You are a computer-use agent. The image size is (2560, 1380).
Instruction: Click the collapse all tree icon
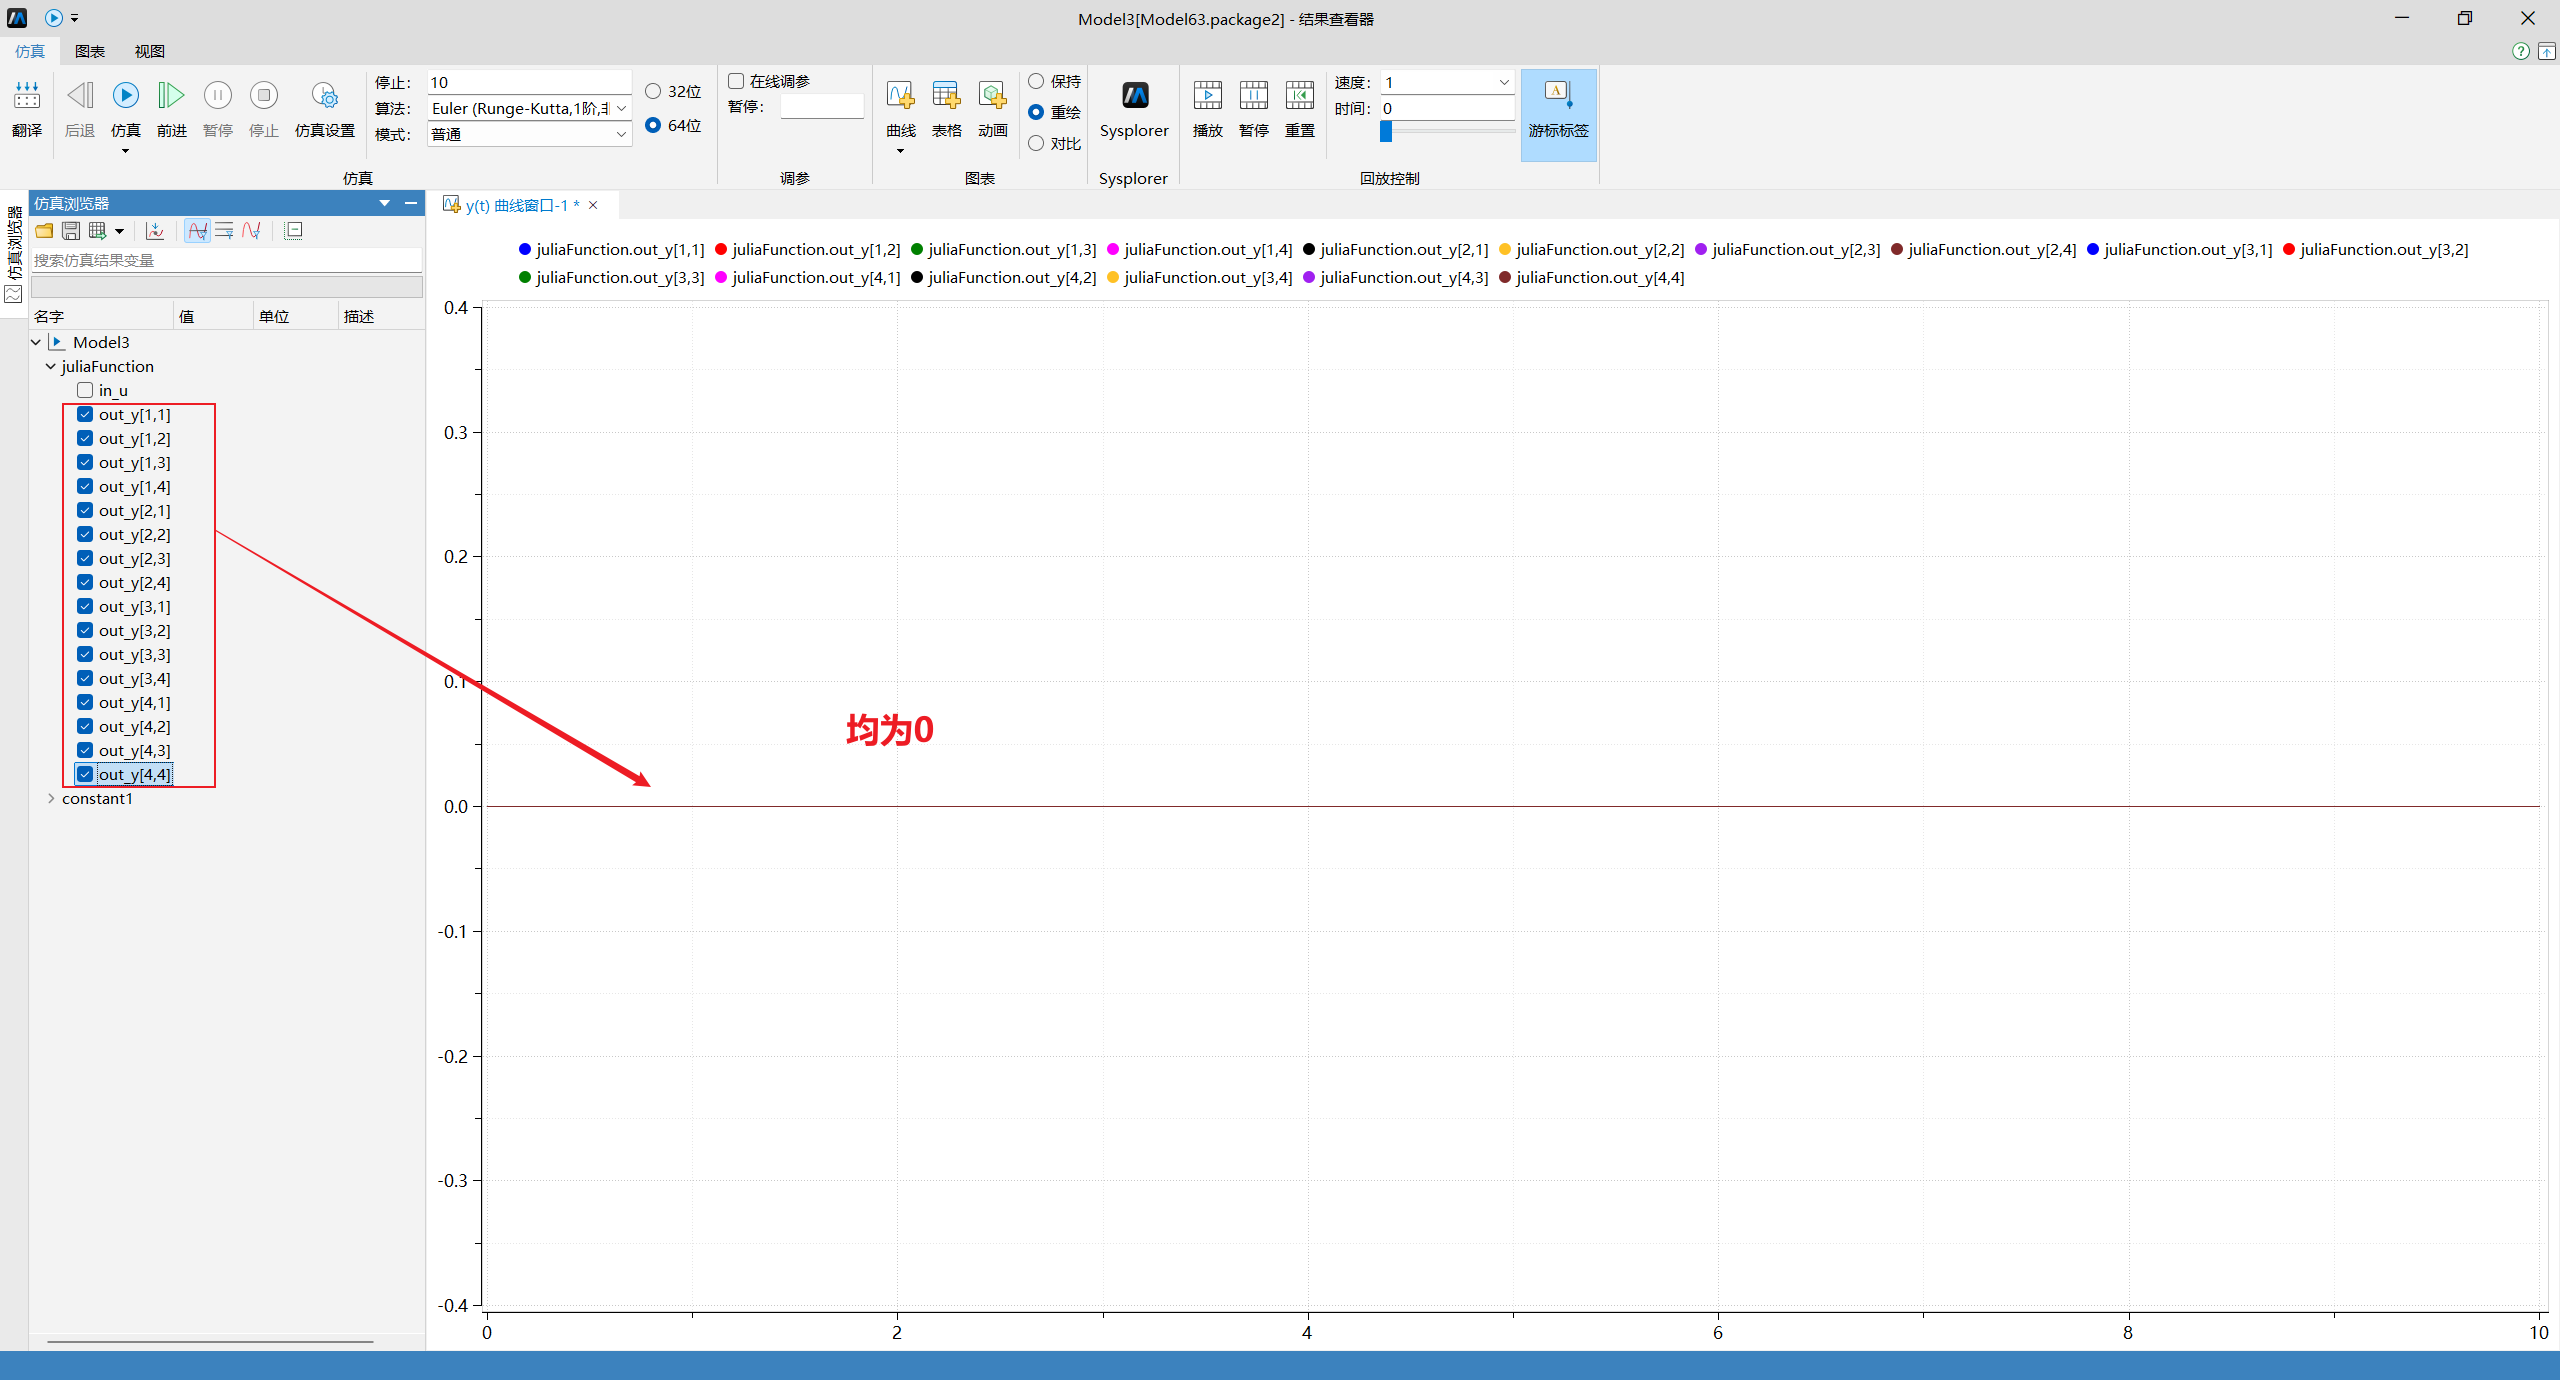click(294, 231)
